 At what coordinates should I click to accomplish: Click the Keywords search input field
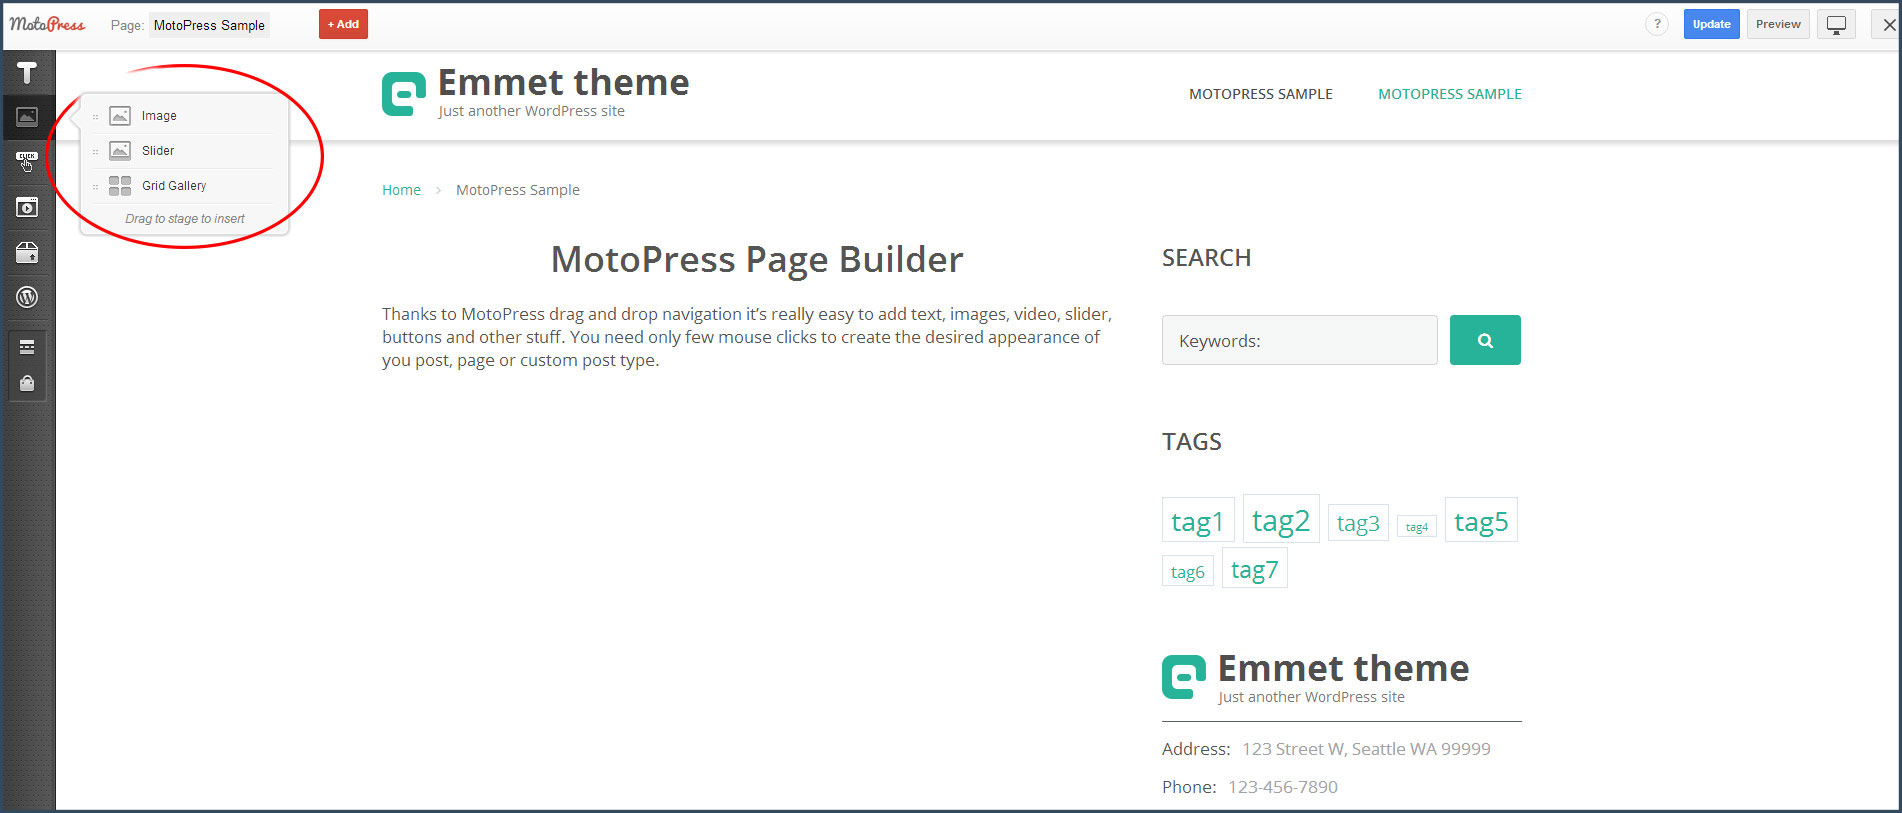pos(1300,340)
